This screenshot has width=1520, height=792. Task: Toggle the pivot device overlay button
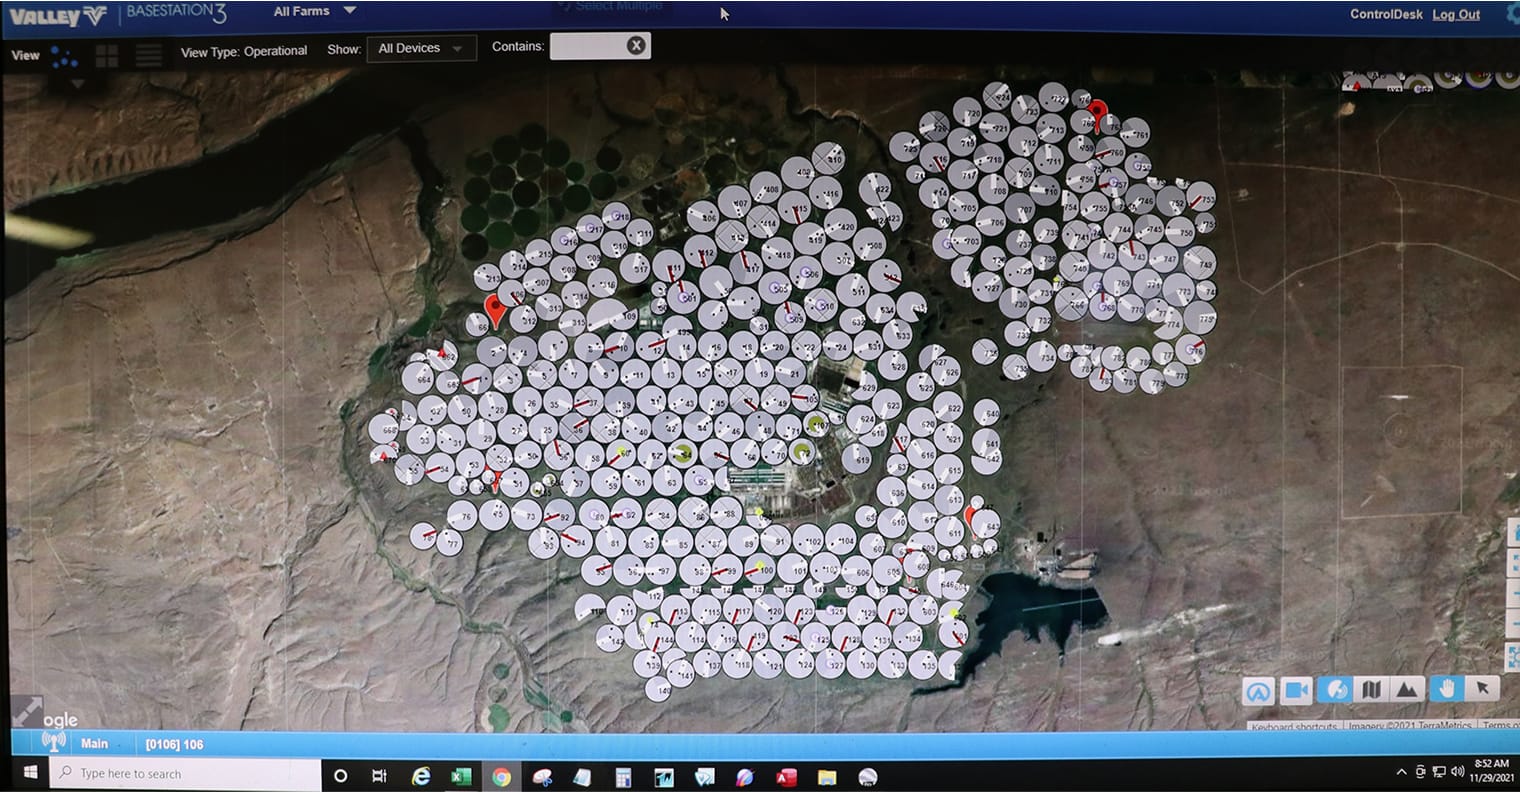(x=1334, y=690)
